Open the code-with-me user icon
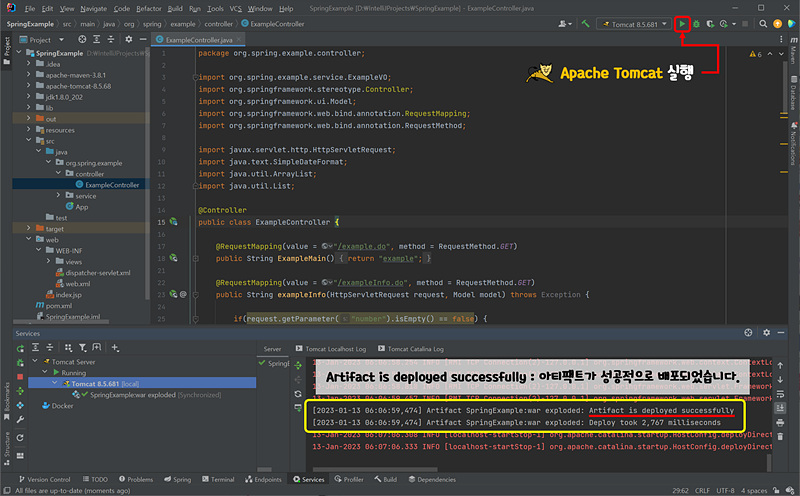This screenshot has height=496, width=800. 564,24
